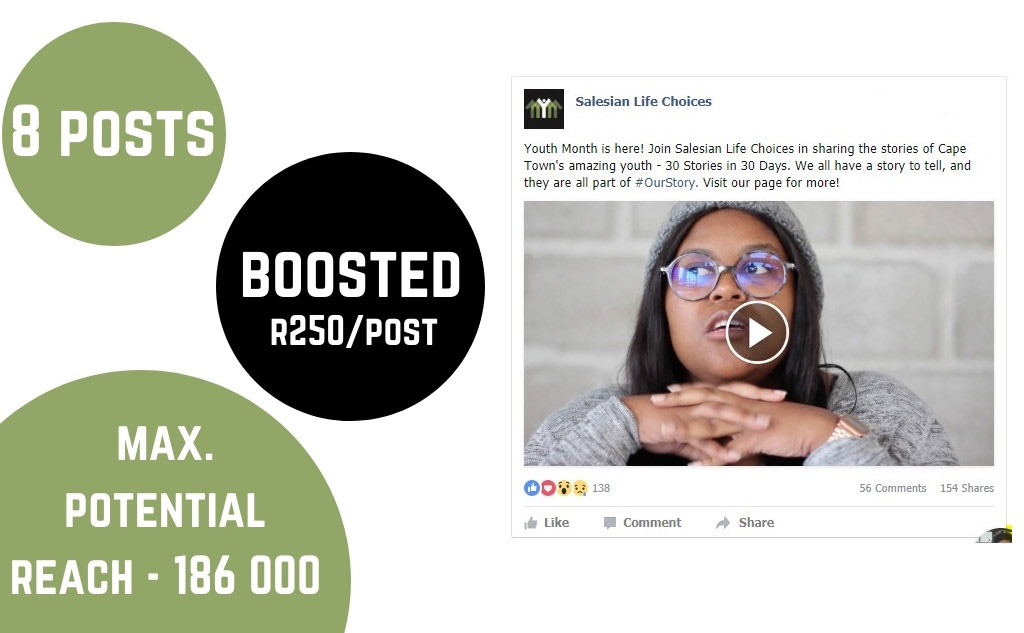
Task: Play the Youth Month video
Action: coord(757,333)
